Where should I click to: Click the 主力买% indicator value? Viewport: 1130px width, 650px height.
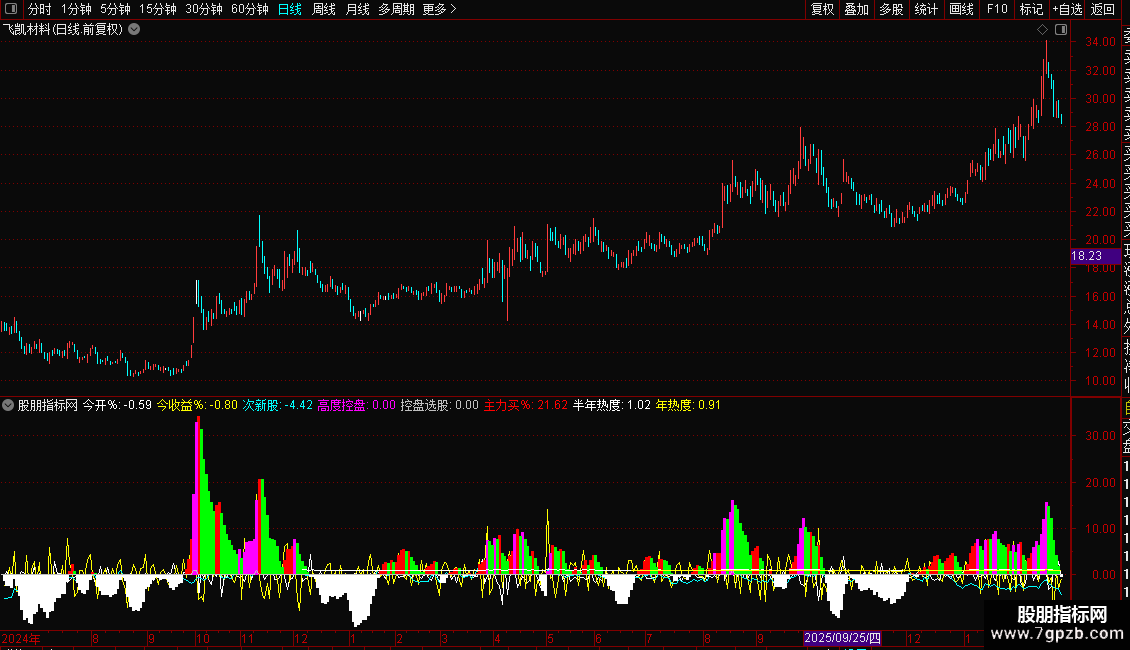pyautogui.click(x=525, y=405)
